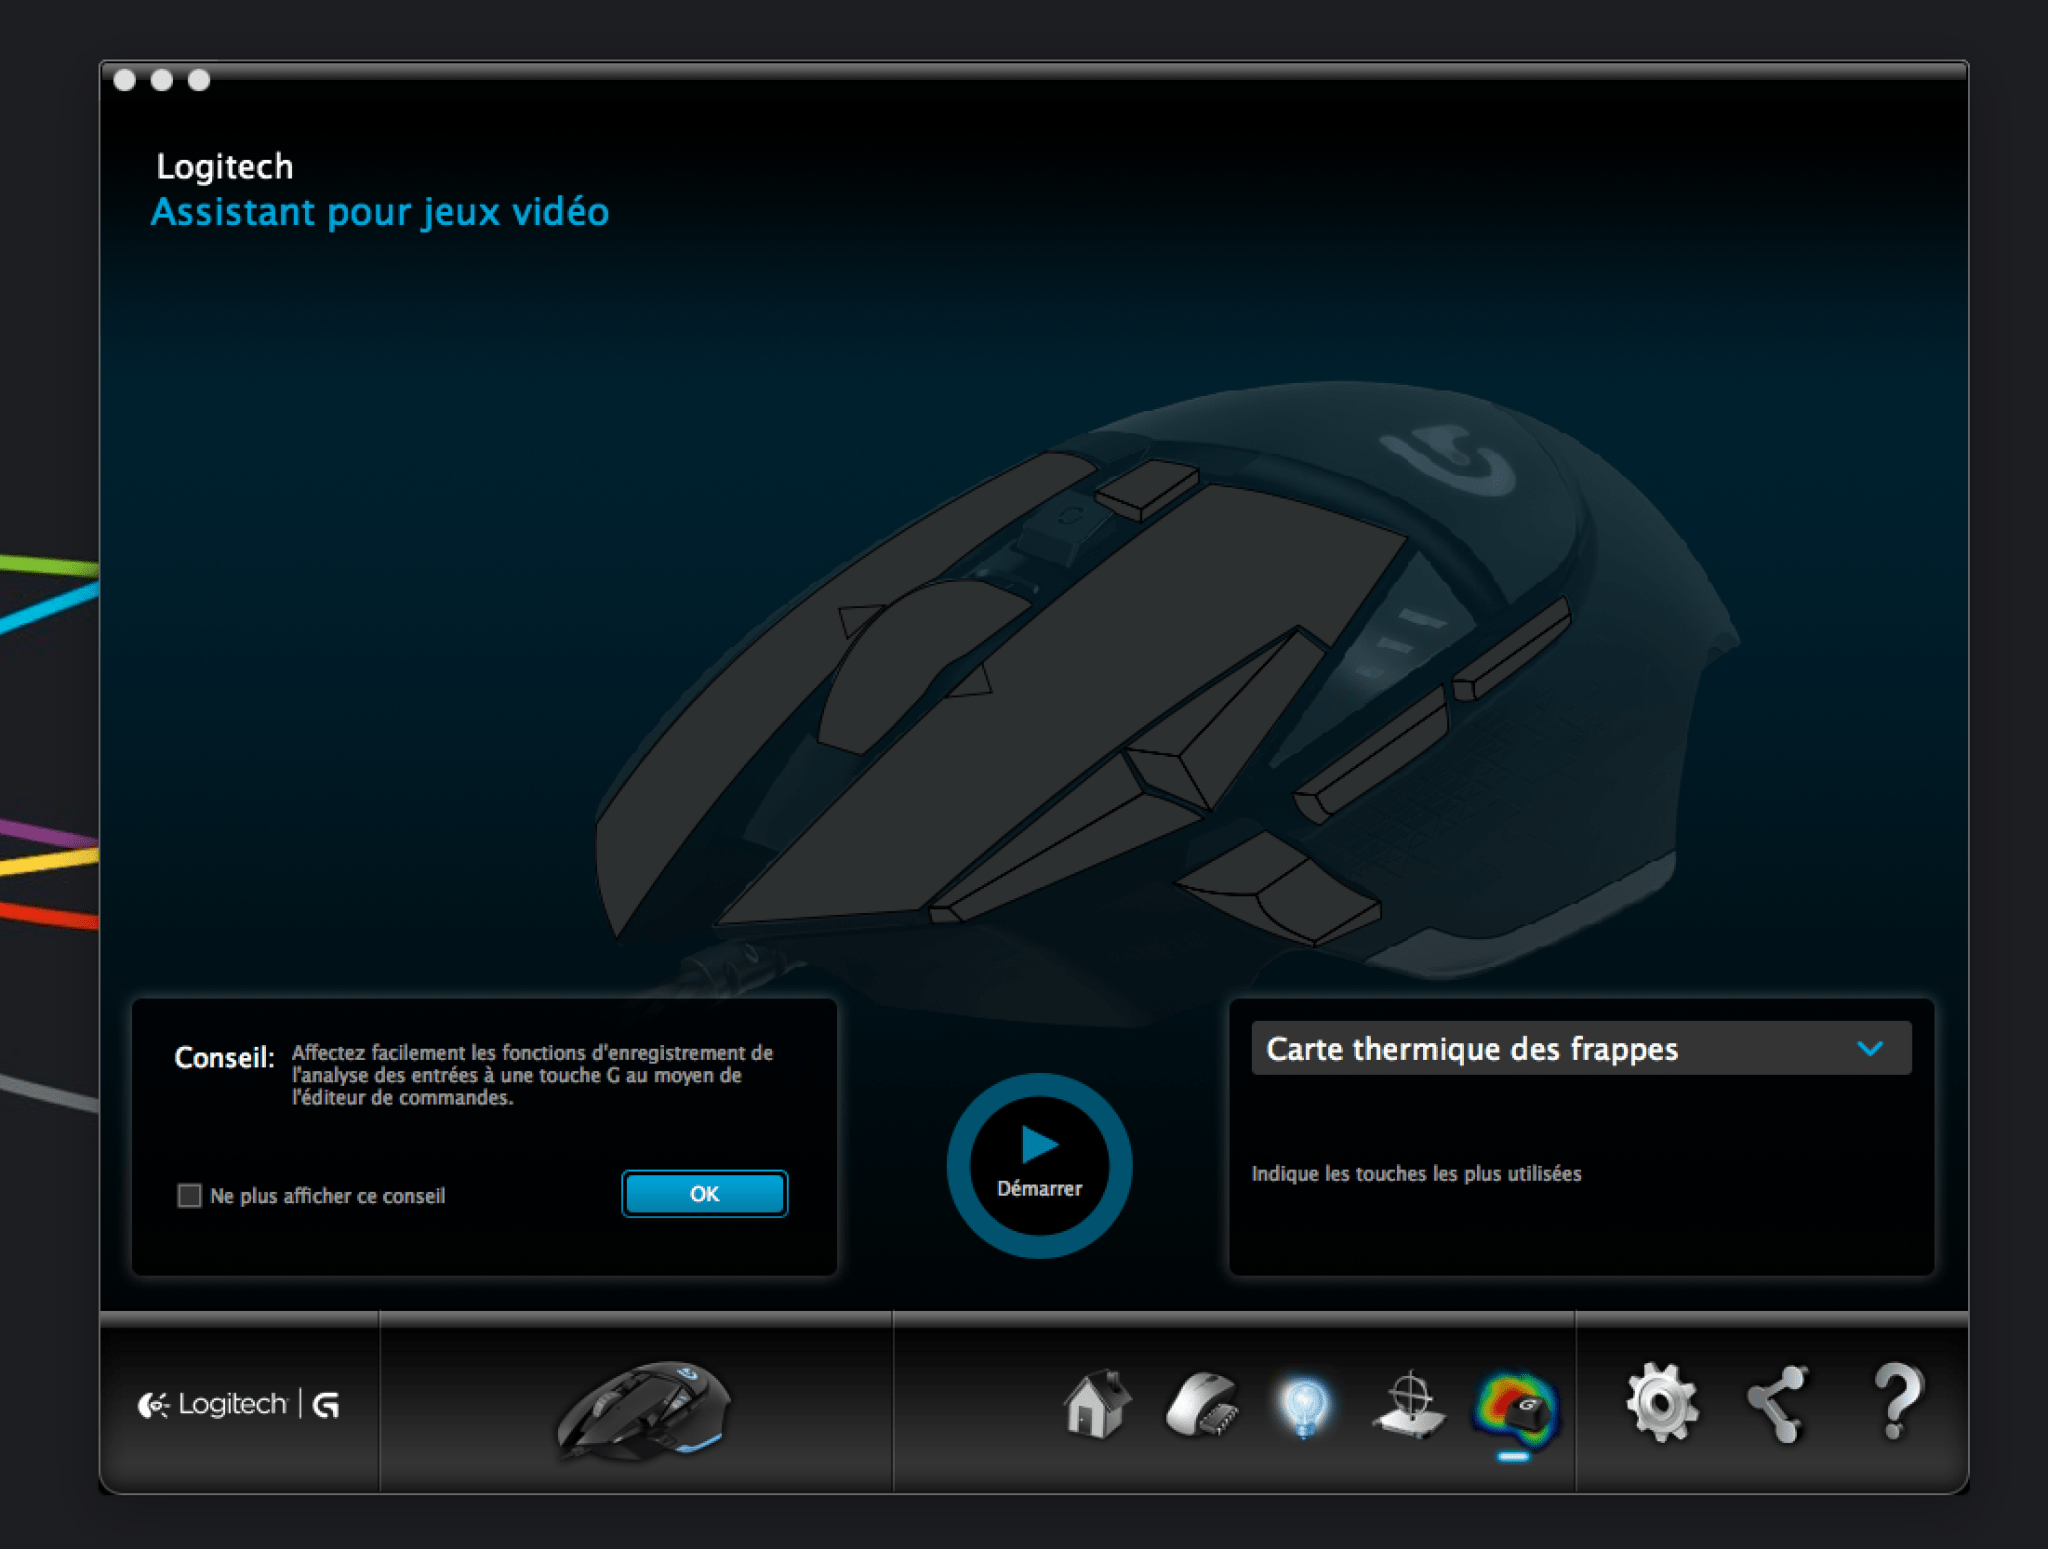Click 'Indique les touches les plus utilisées' text
This screenshot has width=2048, height=1549.
pyautogui.click(x=1416, y=1173)
